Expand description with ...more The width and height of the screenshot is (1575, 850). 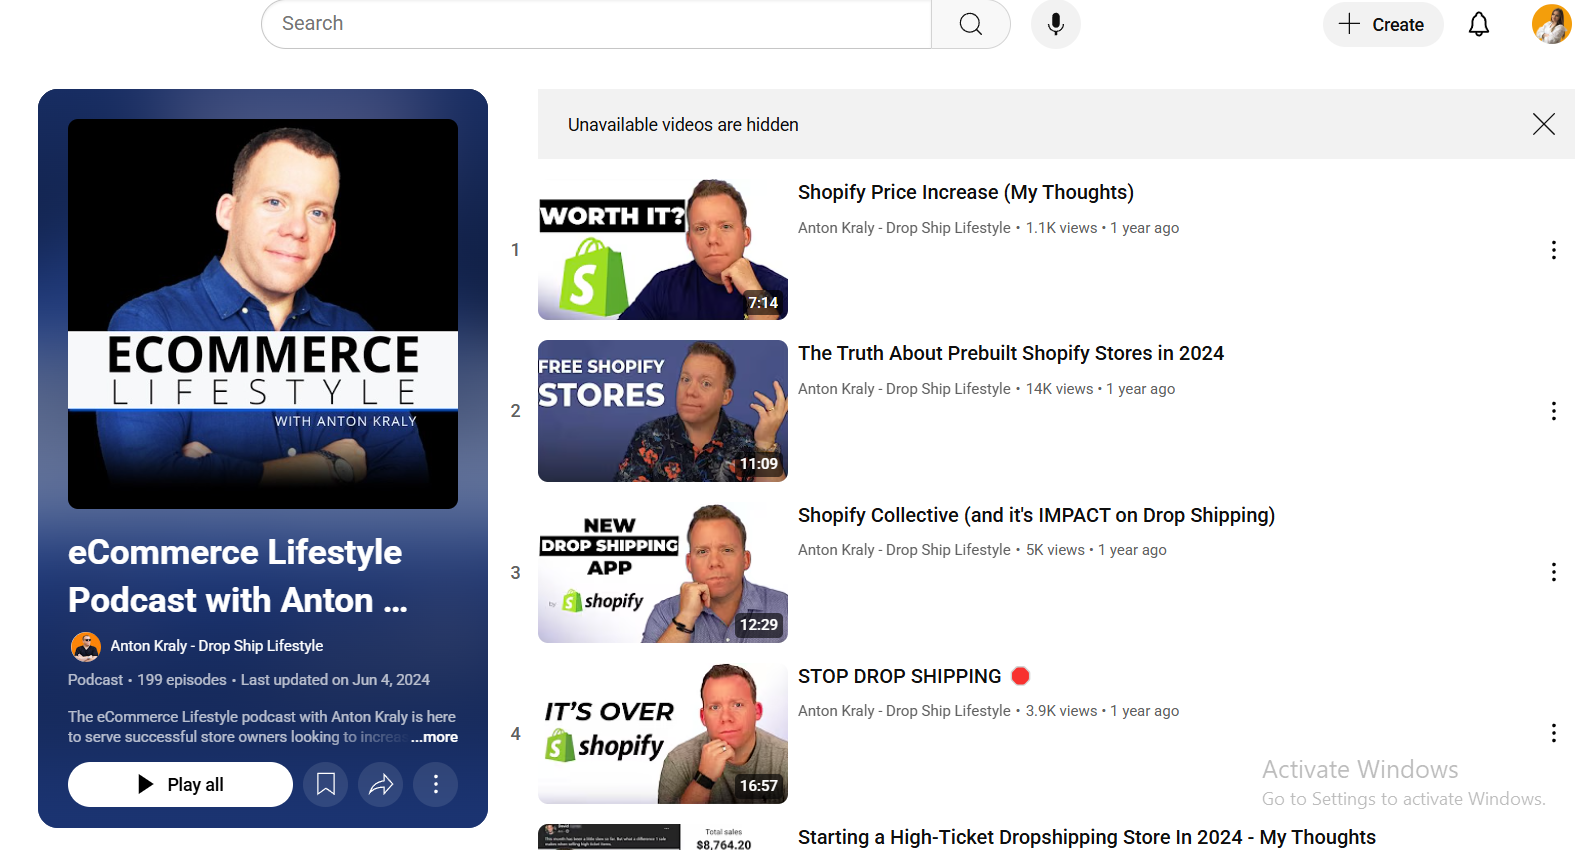(435, 737)
